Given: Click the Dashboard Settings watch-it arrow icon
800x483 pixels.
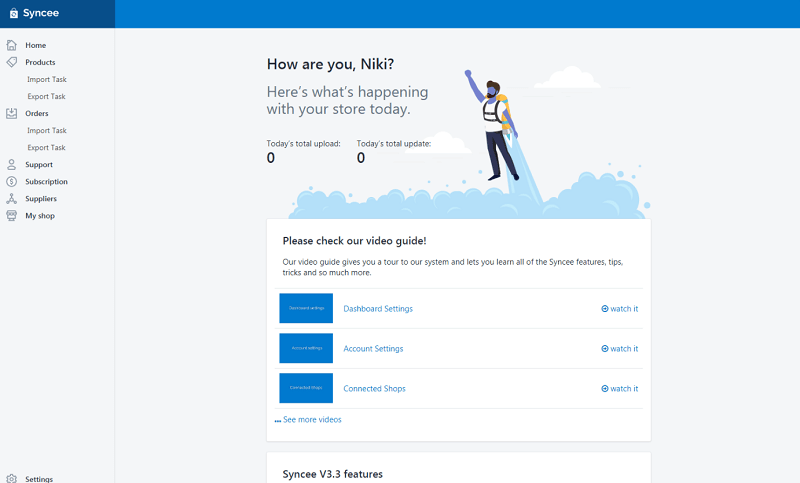Looking at the screenshot, I should (605, 309).
